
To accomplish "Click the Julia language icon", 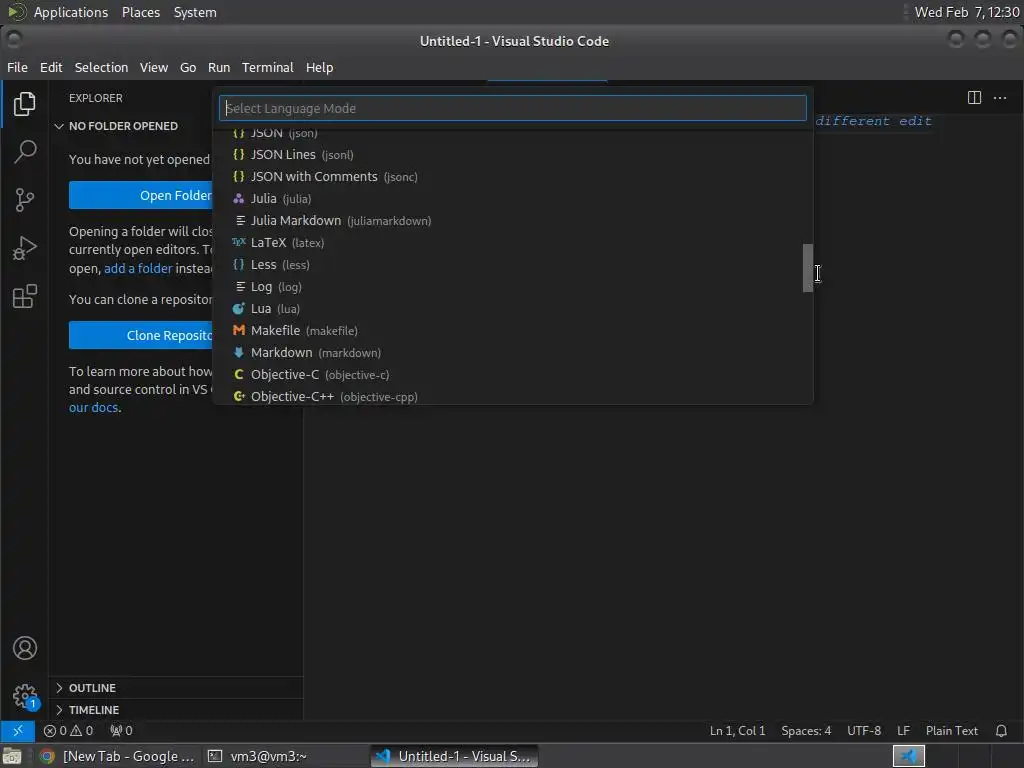I will tap(238, 199).
